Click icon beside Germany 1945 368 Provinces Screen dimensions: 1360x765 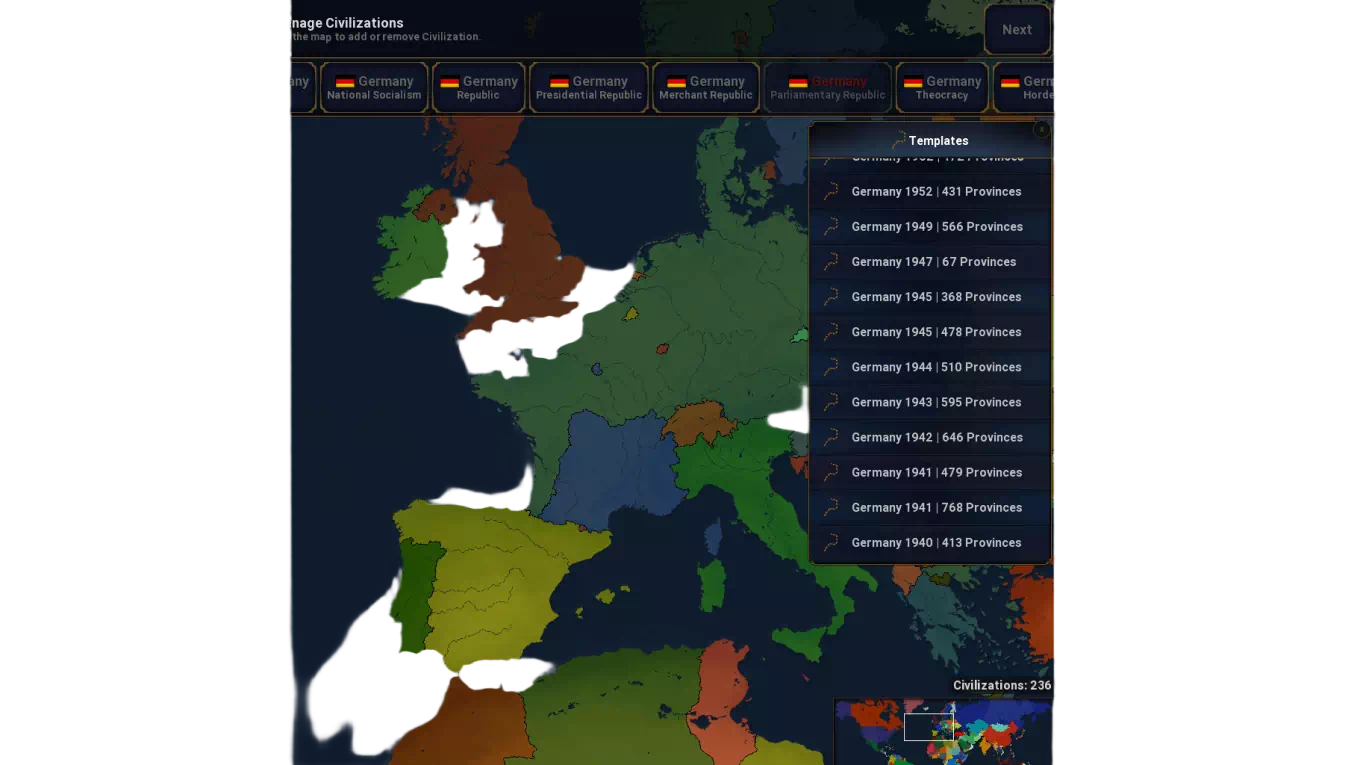(830, 297)
